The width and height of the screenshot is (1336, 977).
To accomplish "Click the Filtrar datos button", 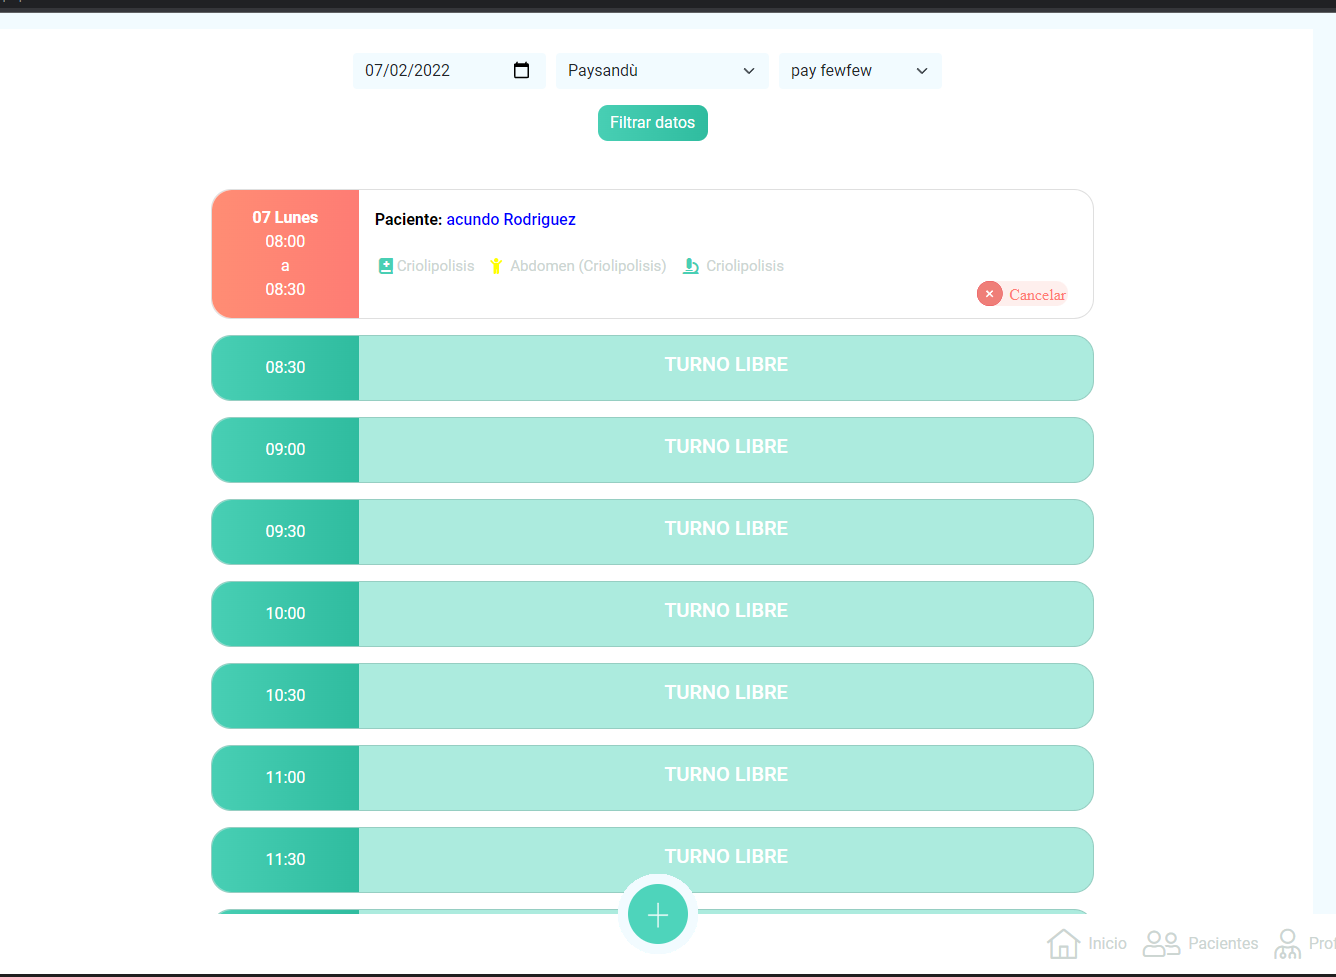I will pos(653,123).
